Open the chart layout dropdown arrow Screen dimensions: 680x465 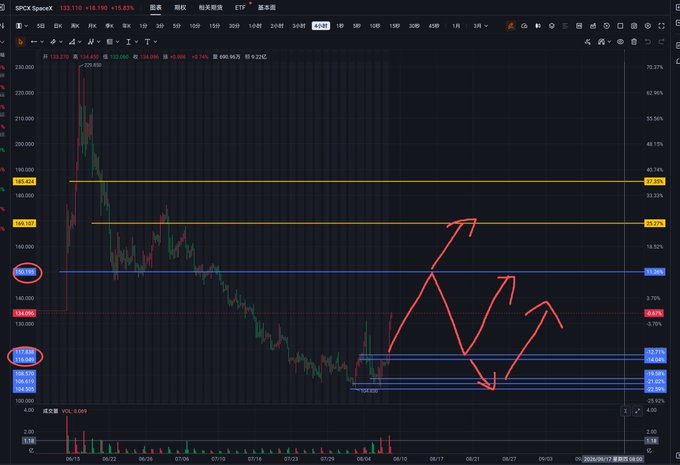tap(26, 26)
